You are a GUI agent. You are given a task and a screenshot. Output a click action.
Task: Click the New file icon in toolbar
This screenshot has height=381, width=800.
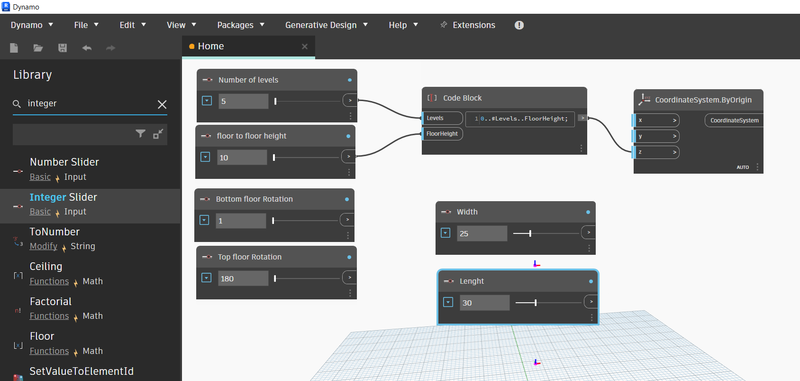pos(14,48)
